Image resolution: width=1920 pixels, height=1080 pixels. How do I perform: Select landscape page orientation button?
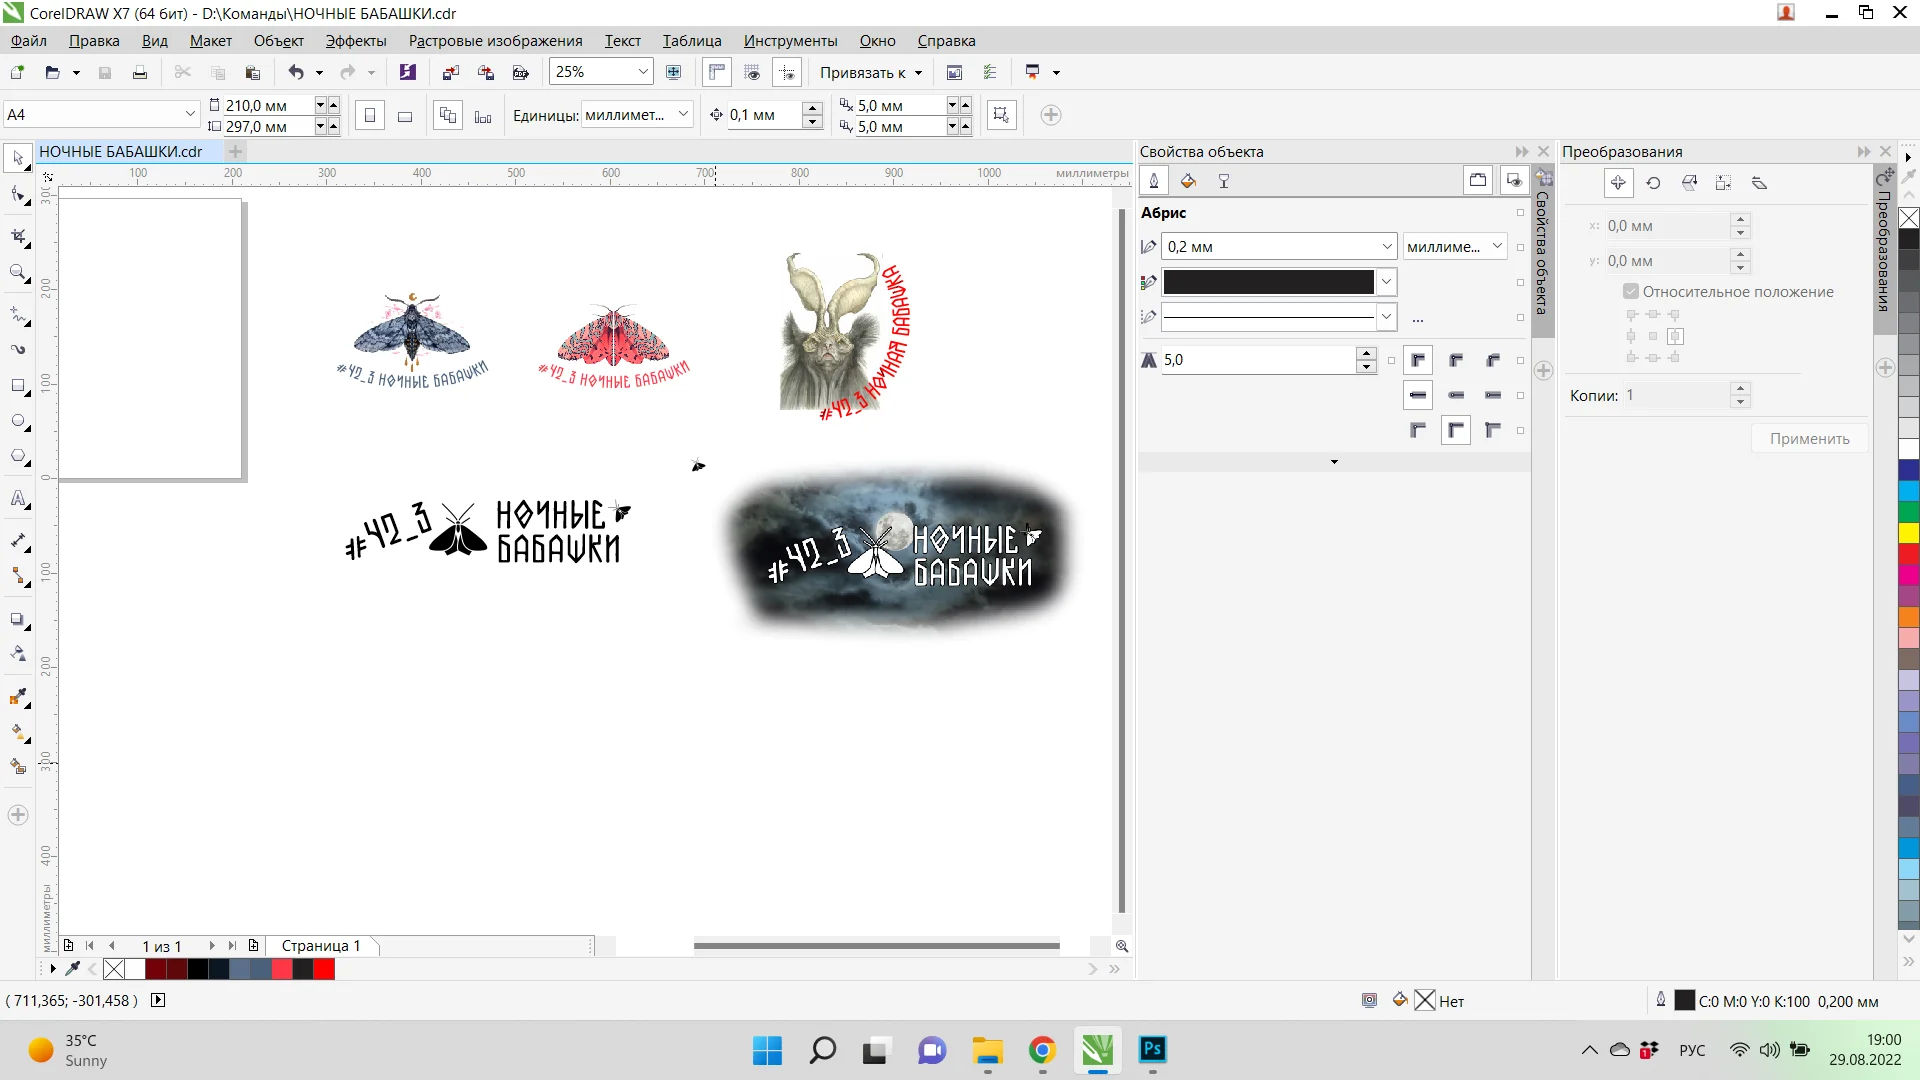405,116
